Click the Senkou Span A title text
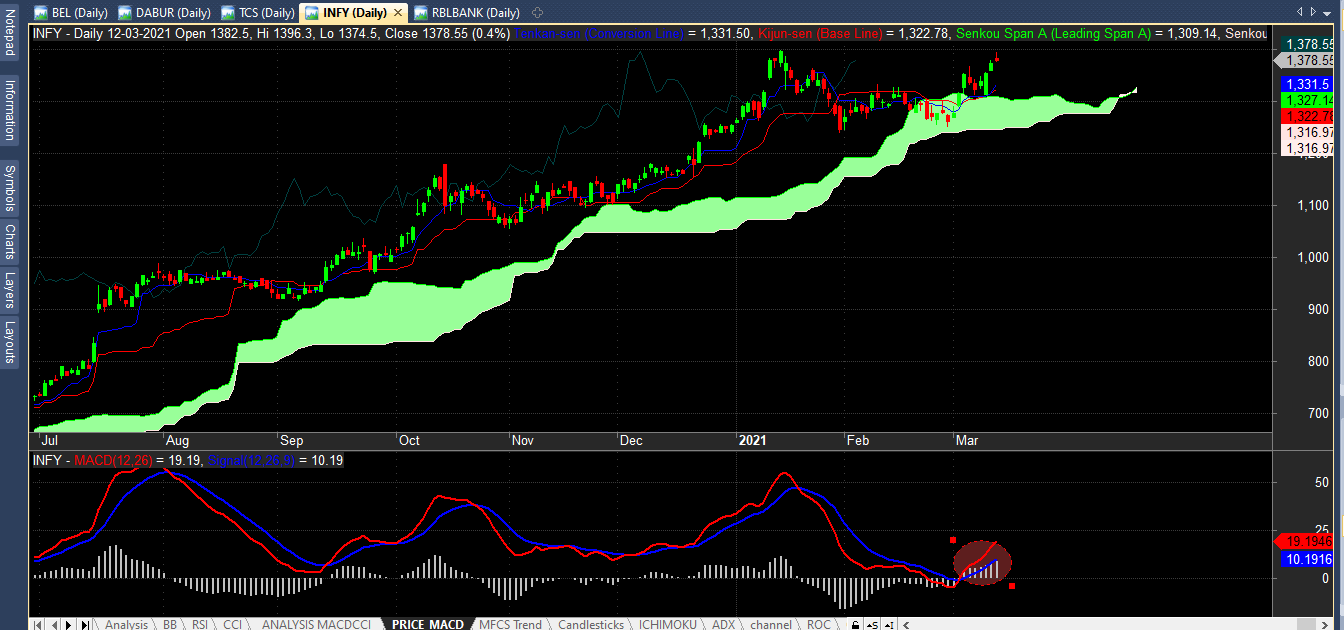 [x=1054, y=34]
